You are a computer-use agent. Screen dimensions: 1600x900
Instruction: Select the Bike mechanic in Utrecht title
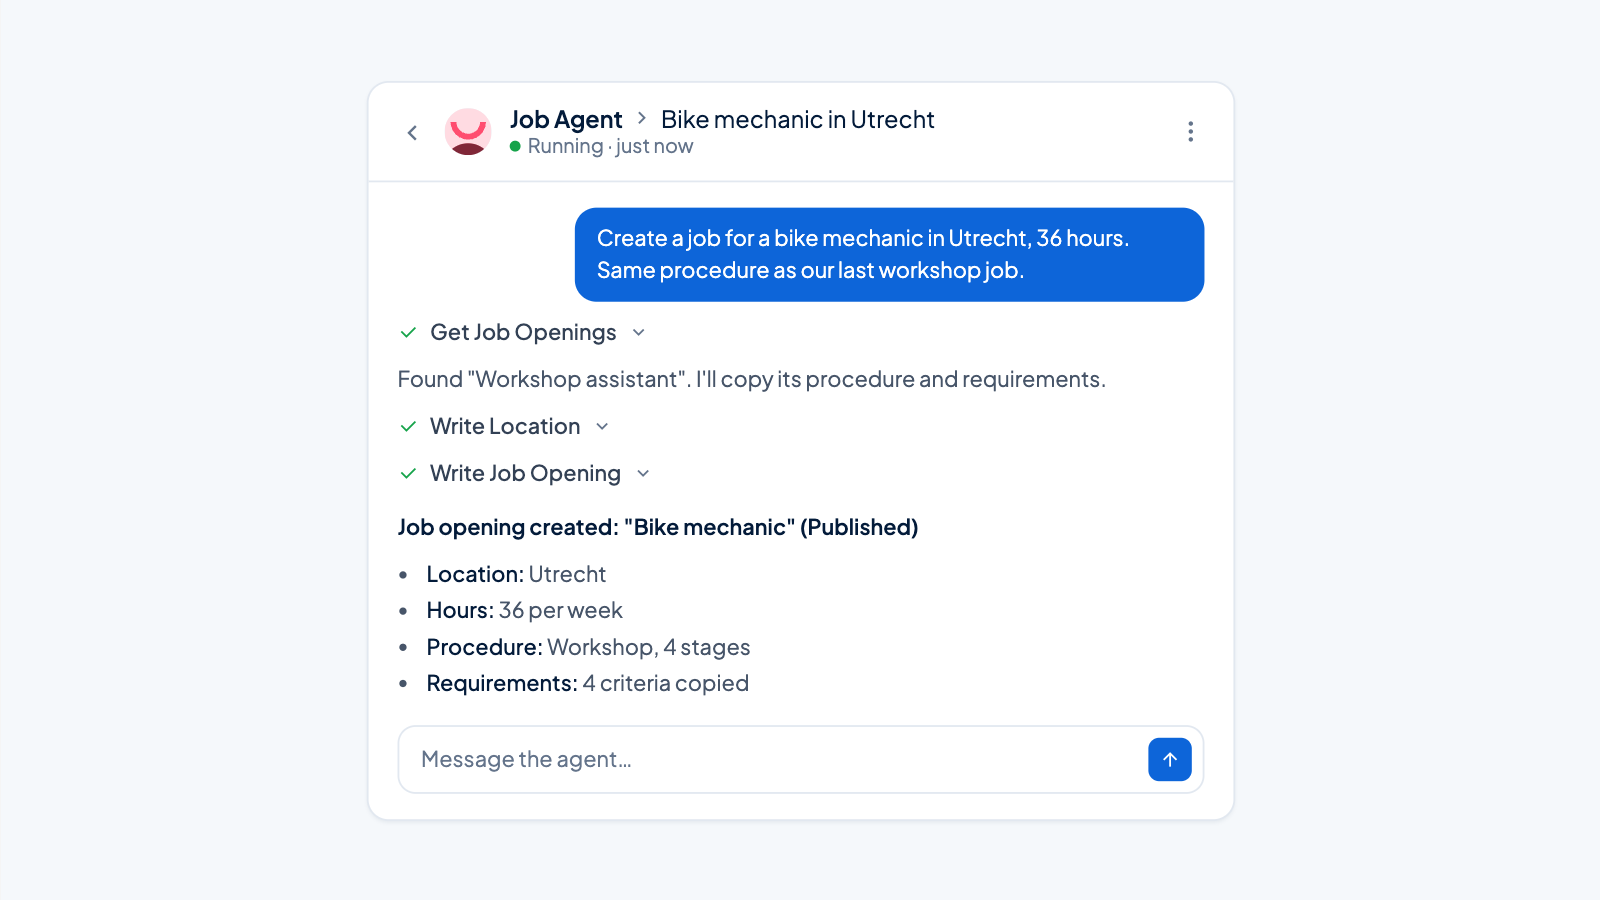798,120
